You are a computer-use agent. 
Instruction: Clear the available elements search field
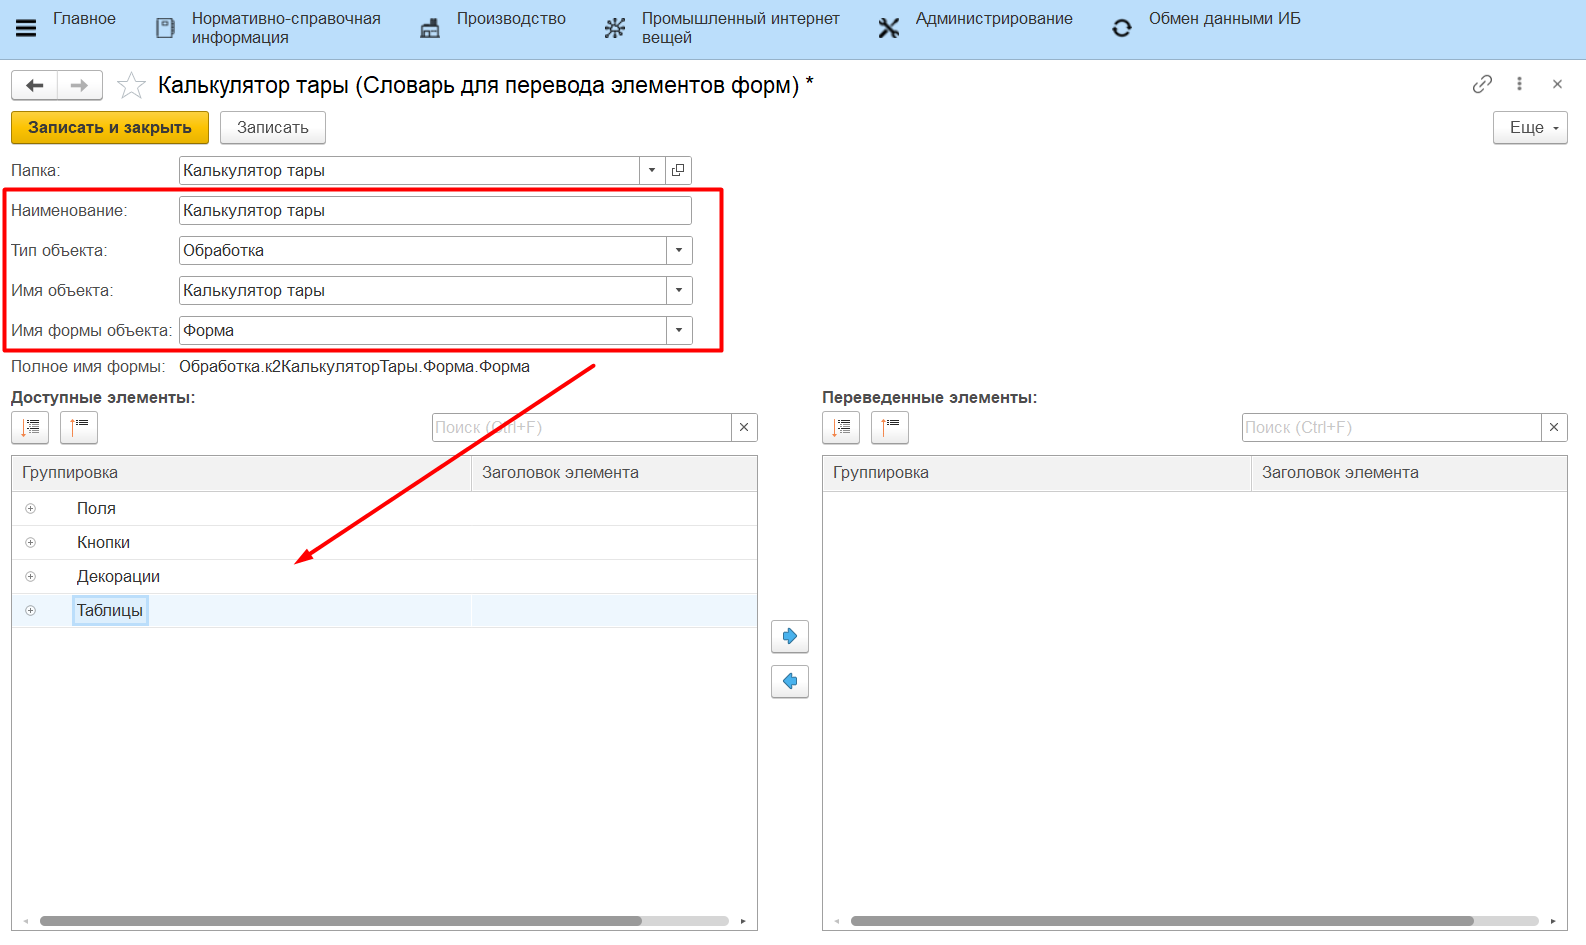pyautogui.click(x=744, y=428)
